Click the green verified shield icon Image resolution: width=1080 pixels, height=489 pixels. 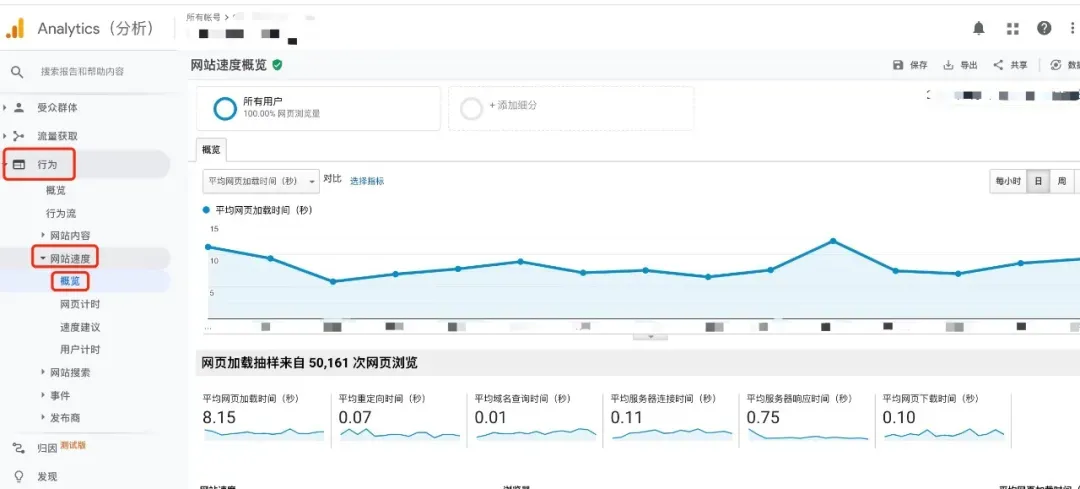pyautogui.click(x=277, y=65)
